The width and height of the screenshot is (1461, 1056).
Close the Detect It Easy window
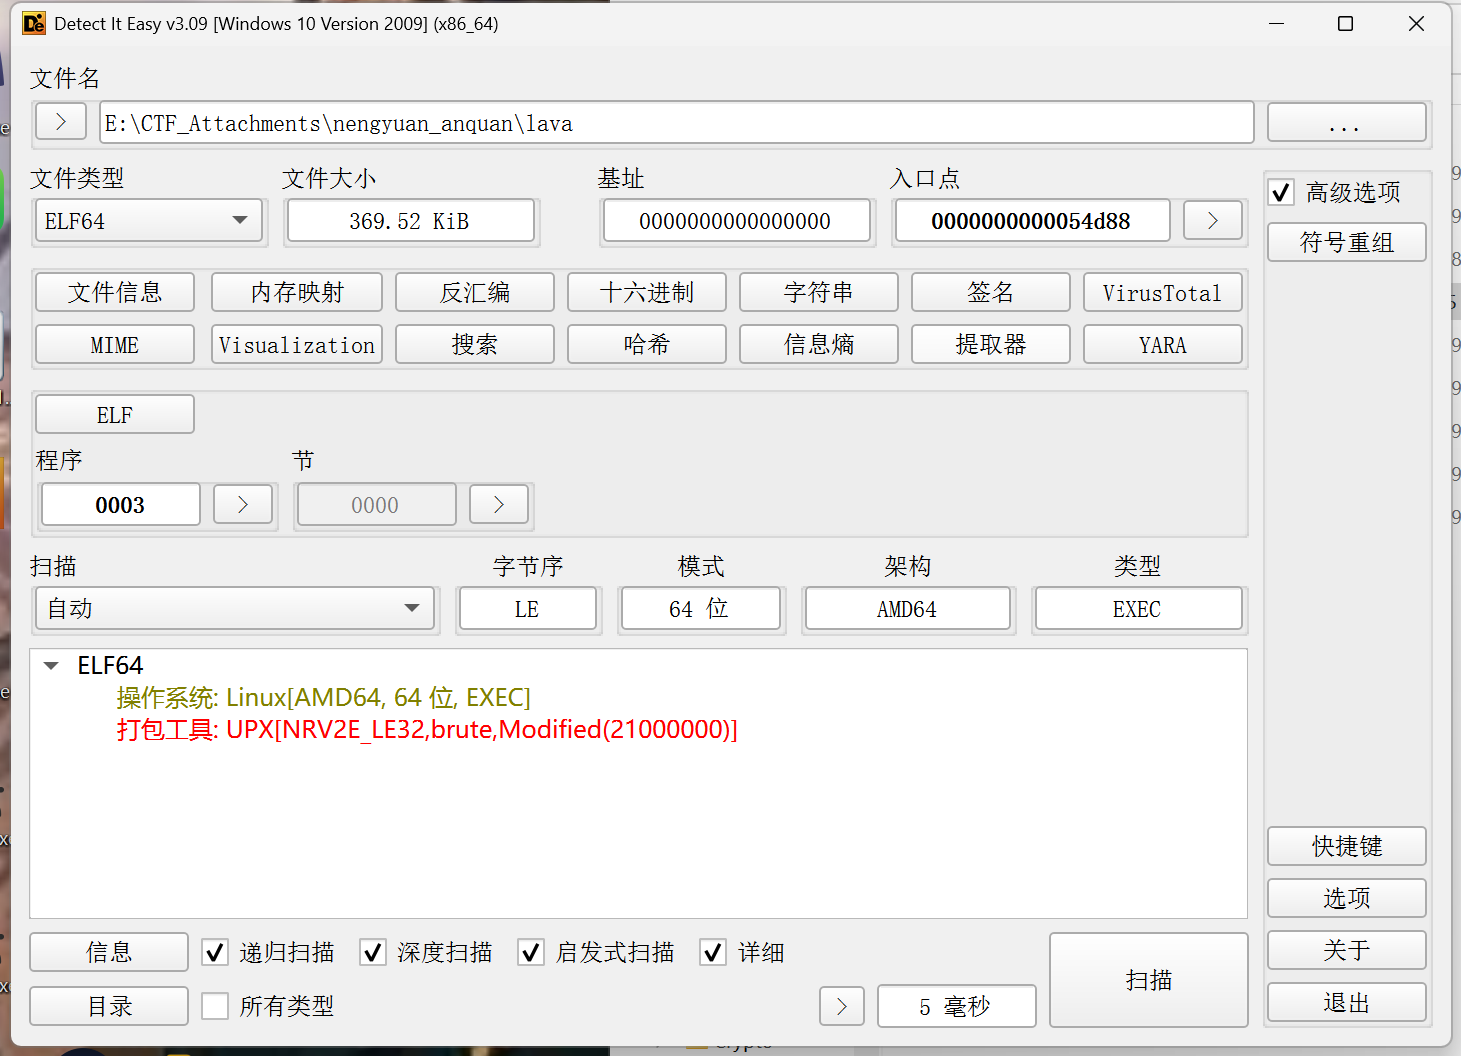point(1416,23)
